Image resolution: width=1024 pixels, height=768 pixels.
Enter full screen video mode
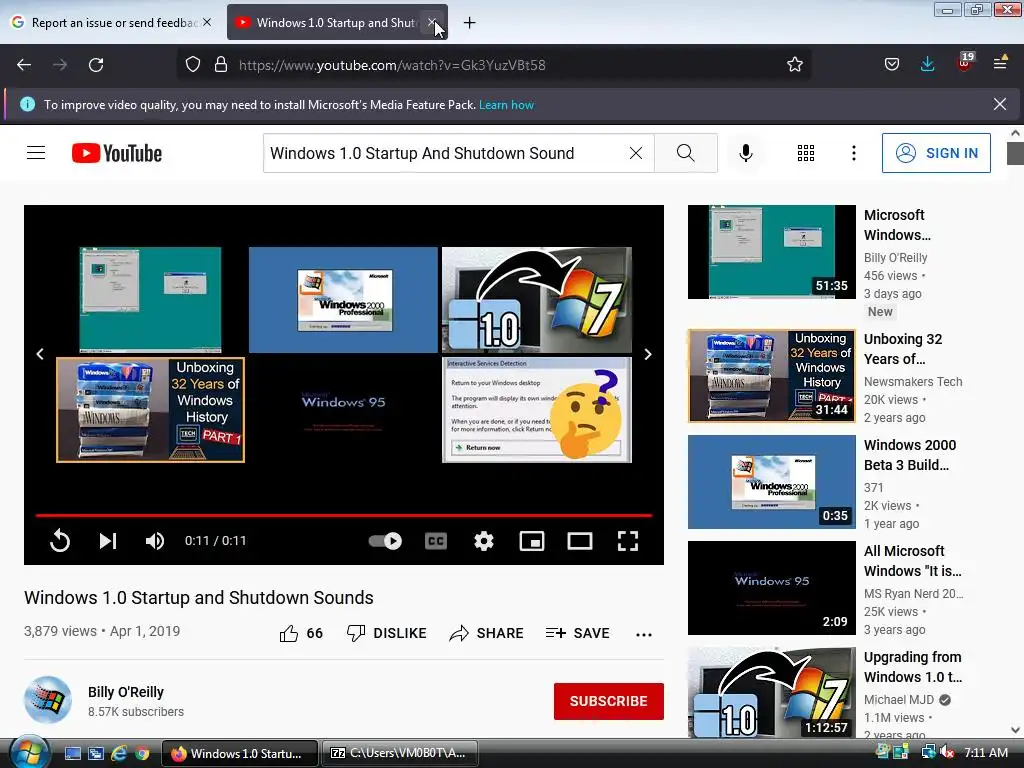628,541
